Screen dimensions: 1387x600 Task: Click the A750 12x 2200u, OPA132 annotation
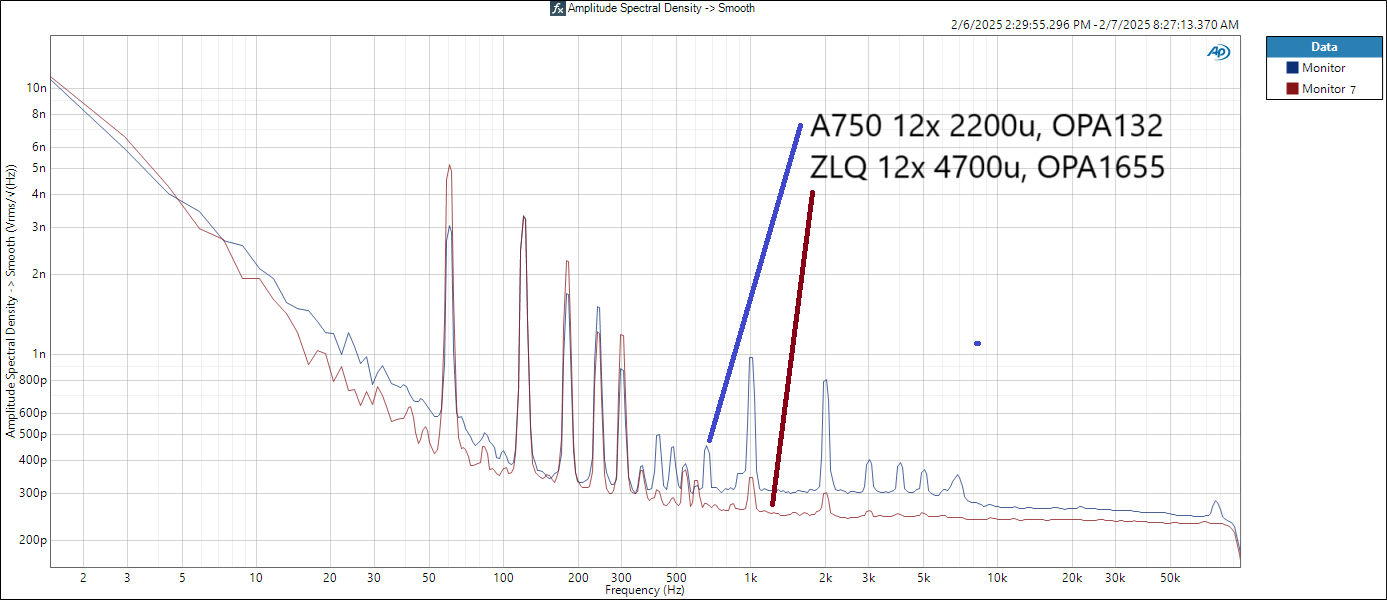click(987, 127)
